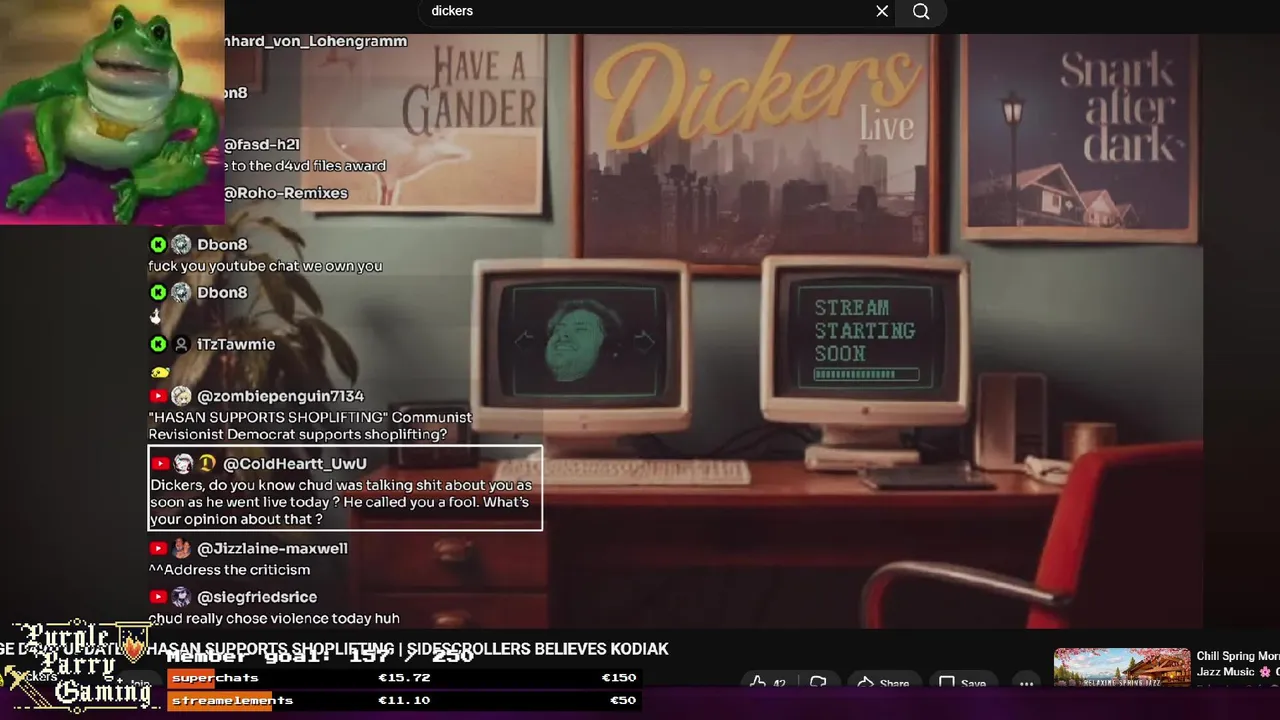Click the username @ColdHeartt_UwU
This screenshot has width=1280, height=720.
(295, 463)
